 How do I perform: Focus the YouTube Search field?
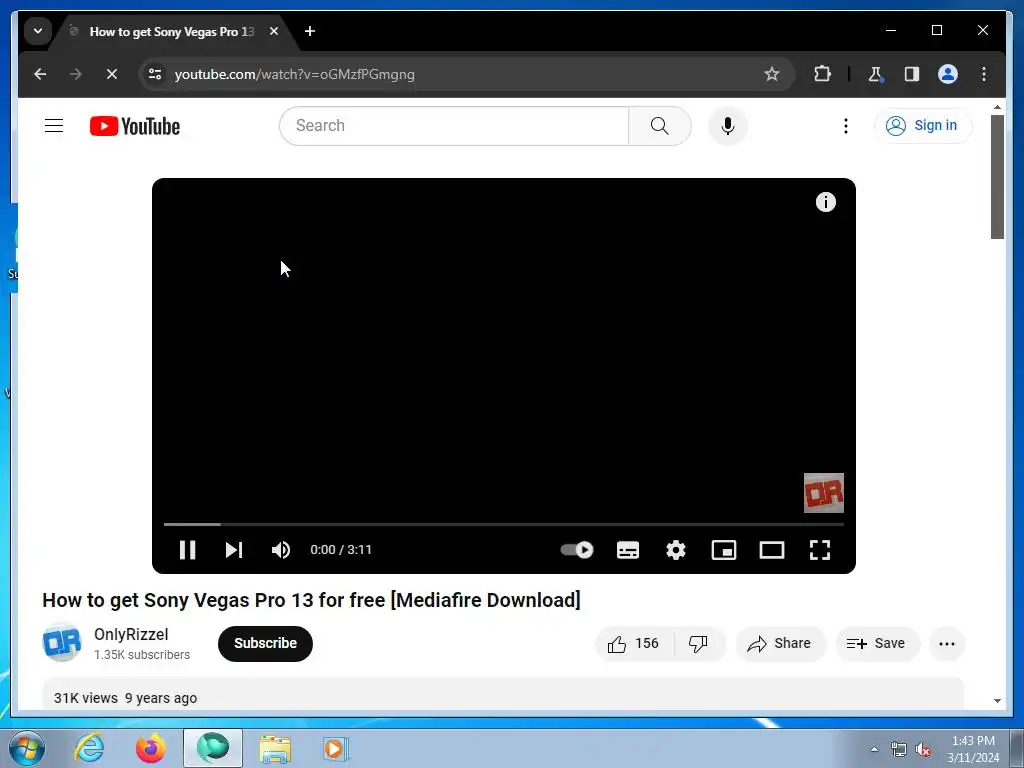click(x=454, y=125)
